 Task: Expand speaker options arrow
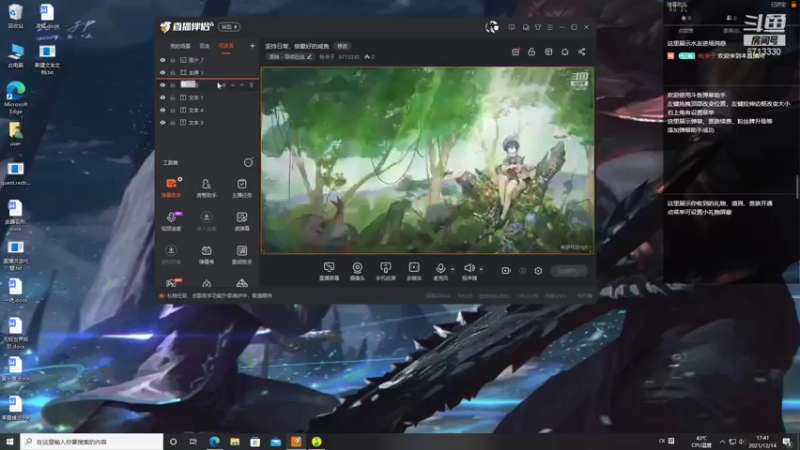click(x=481, y=269)
